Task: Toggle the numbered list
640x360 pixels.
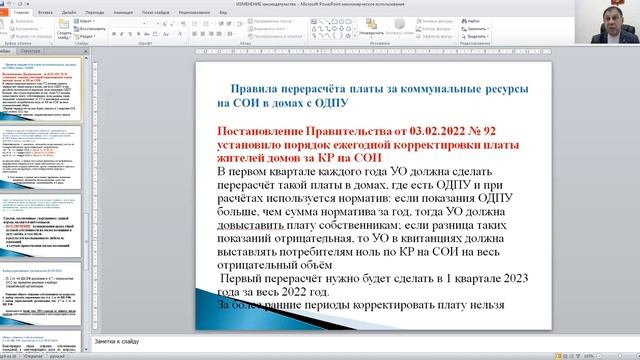Action: tap(207, 24)
